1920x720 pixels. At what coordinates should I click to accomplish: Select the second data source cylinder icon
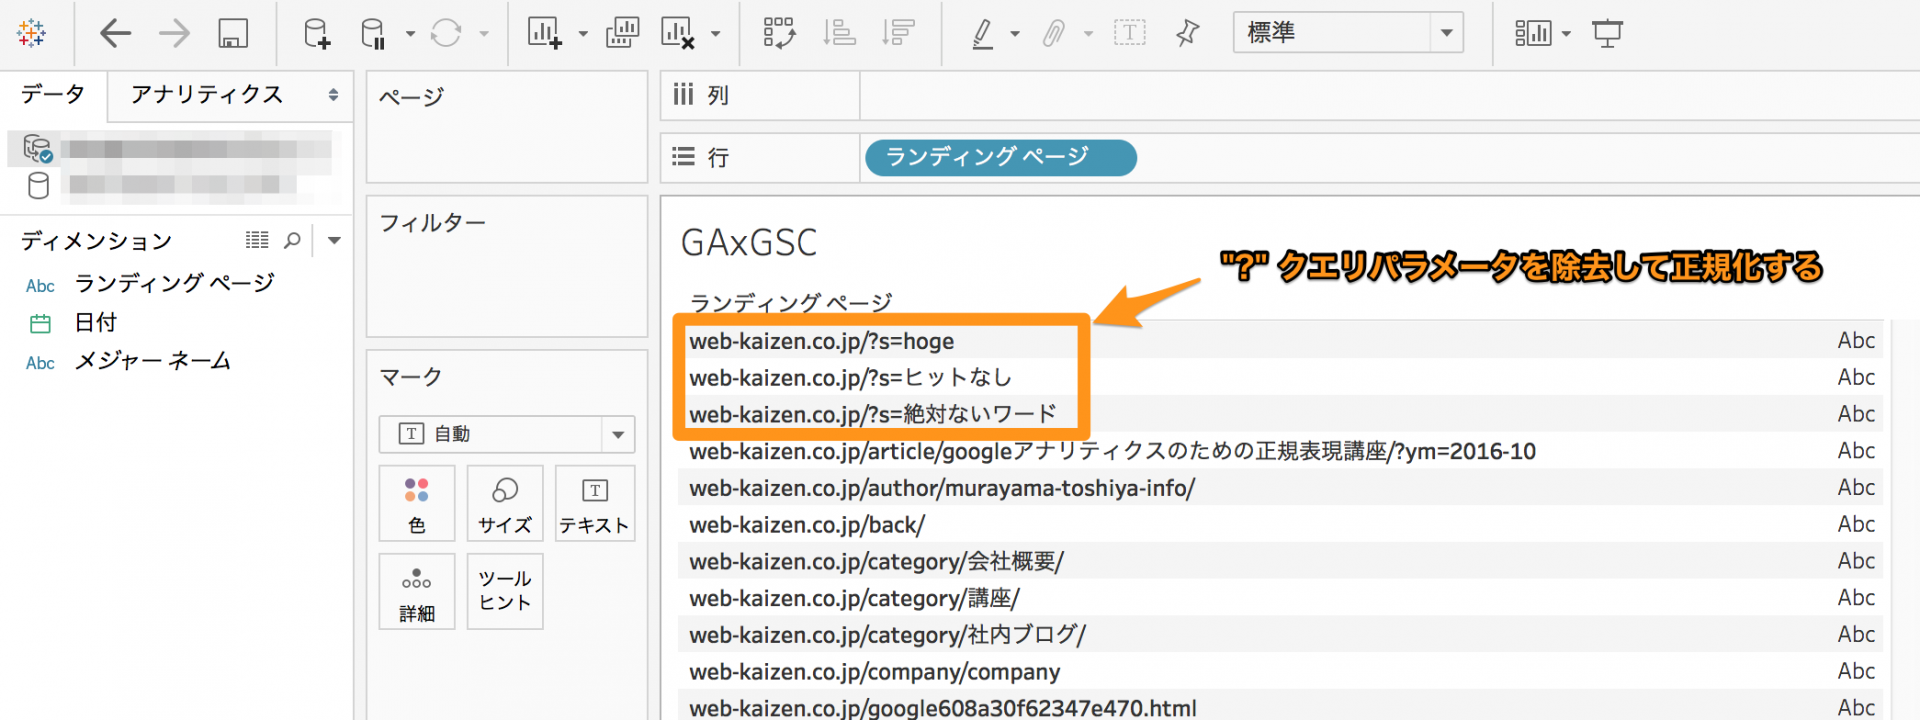pos(38,185)
